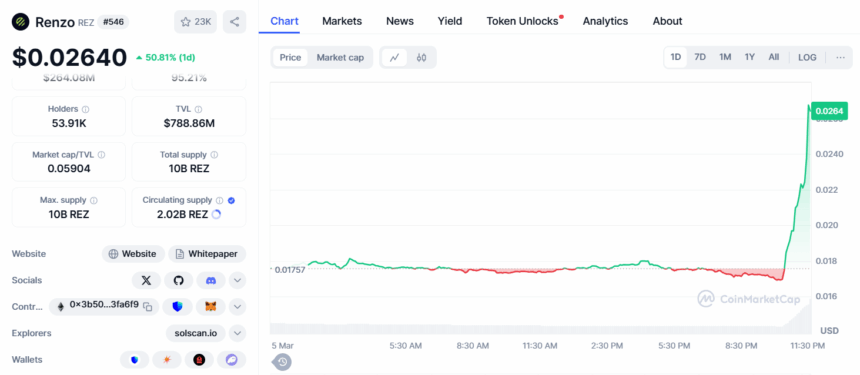Click the 2.02B REZ circulating value
860x375 pixels.
tap(183, 214)
